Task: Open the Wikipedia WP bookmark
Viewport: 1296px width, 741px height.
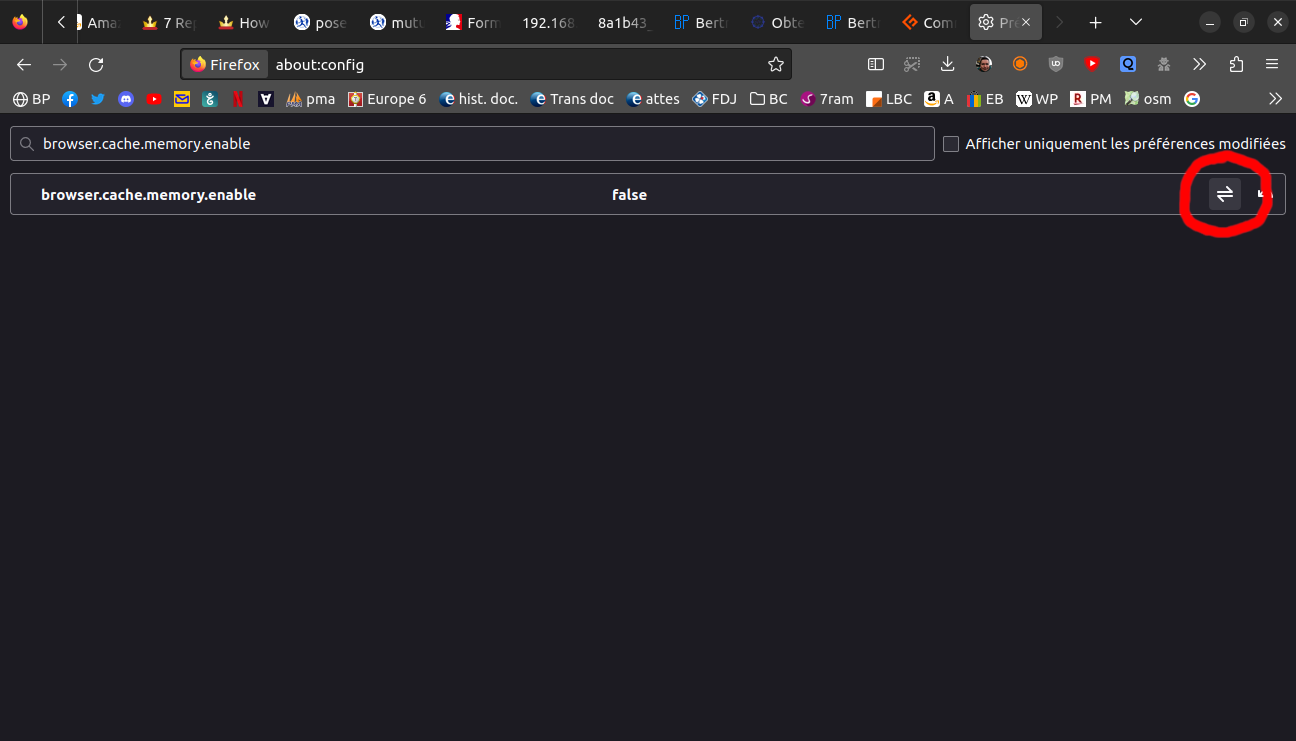Action: [x=1038, y=99]
